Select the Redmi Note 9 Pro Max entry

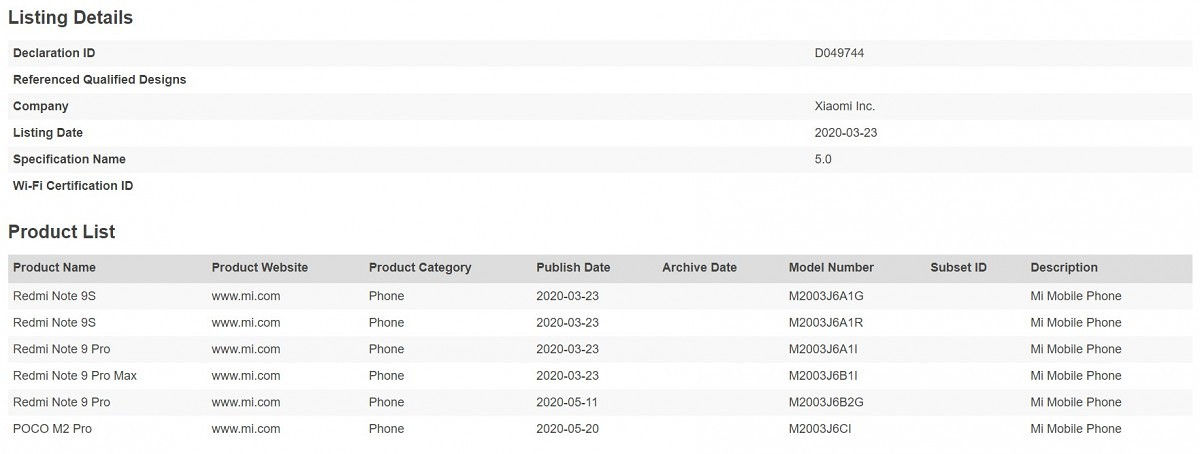pos(75,376)
